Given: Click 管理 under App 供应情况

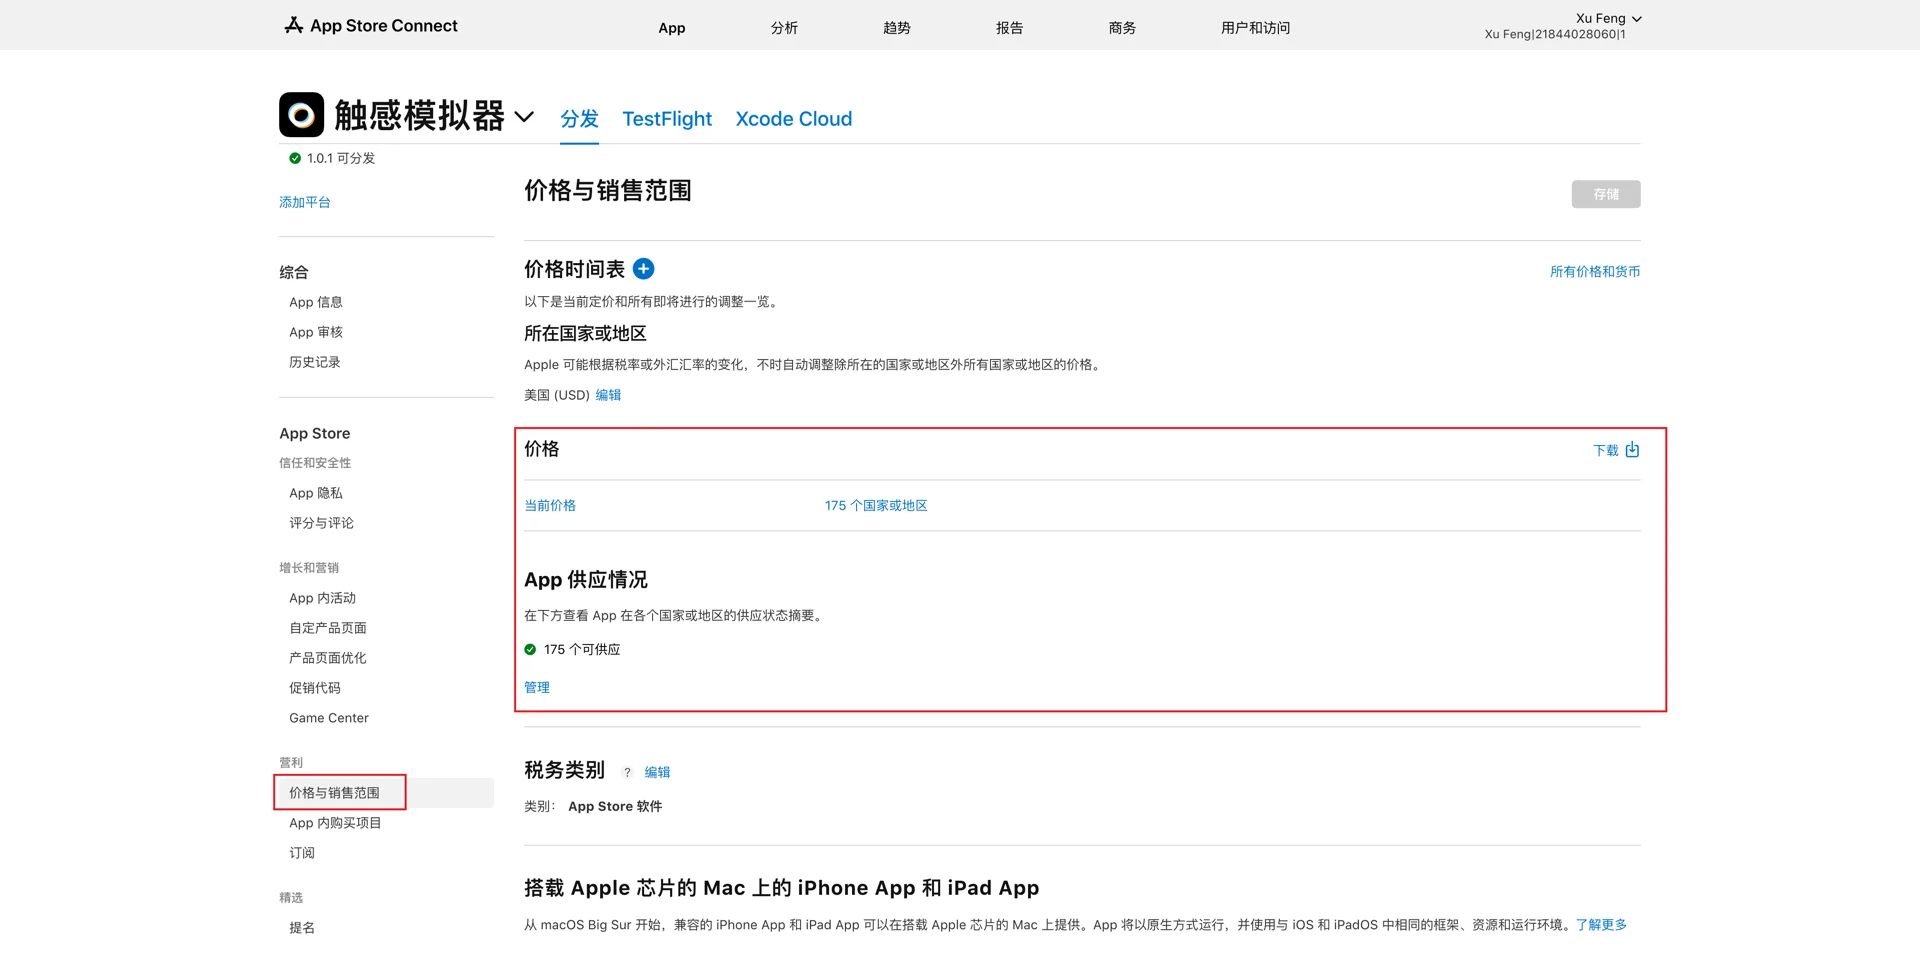Looking at the screenshot, I should click(536, 687).
